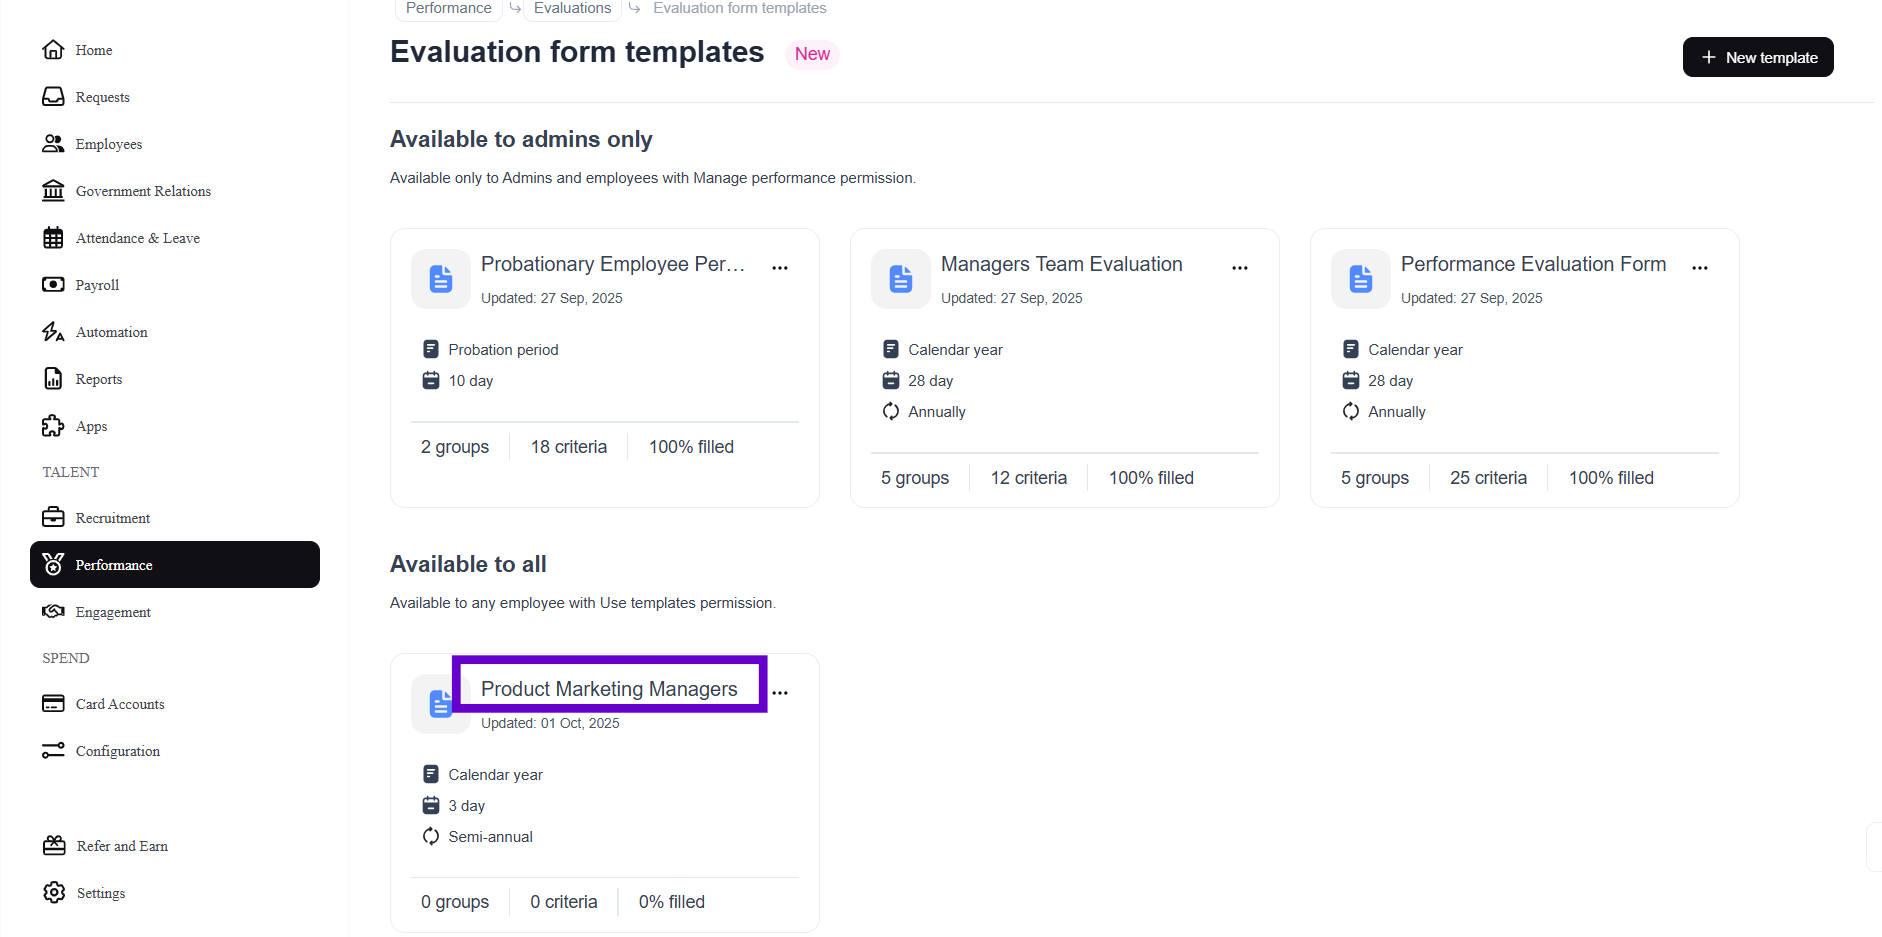
Task: Click the Automation lightning icon
Action: click(53, 332)
